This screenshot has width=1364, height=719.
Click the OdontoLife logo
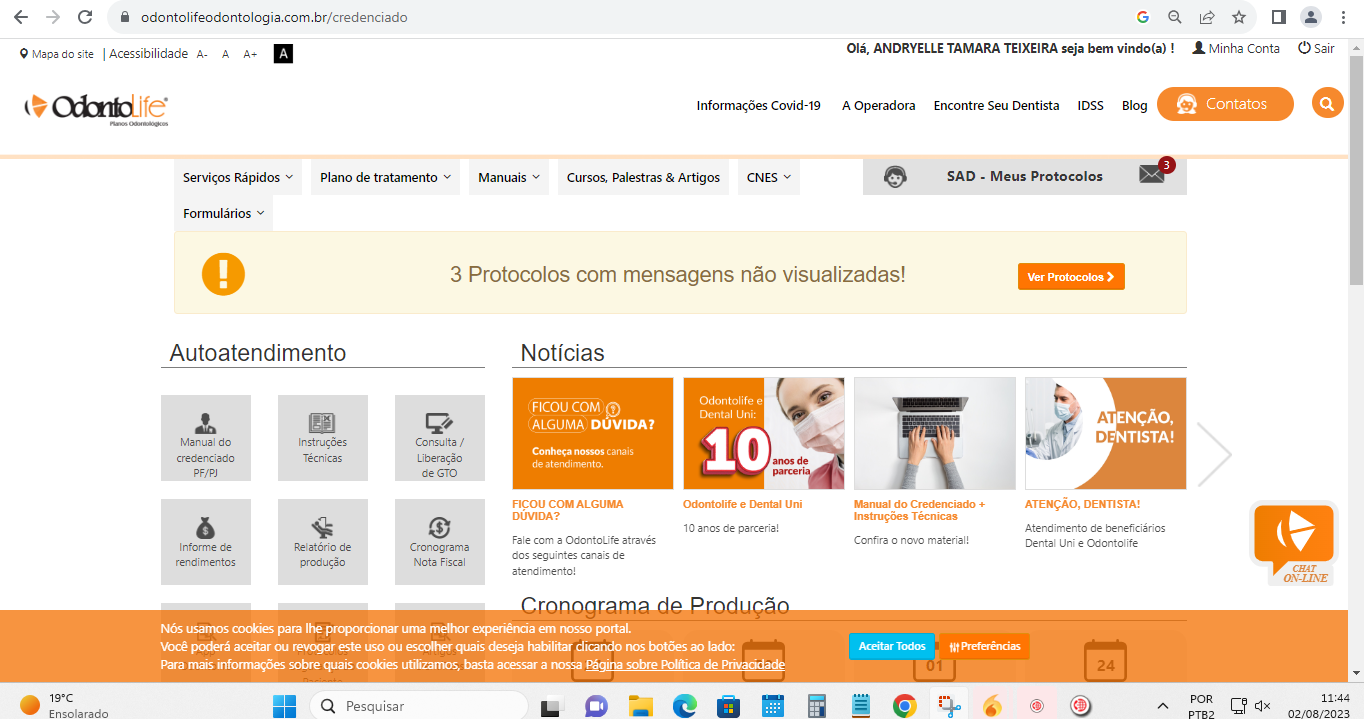pyautogui.click(x=96, y=109)
